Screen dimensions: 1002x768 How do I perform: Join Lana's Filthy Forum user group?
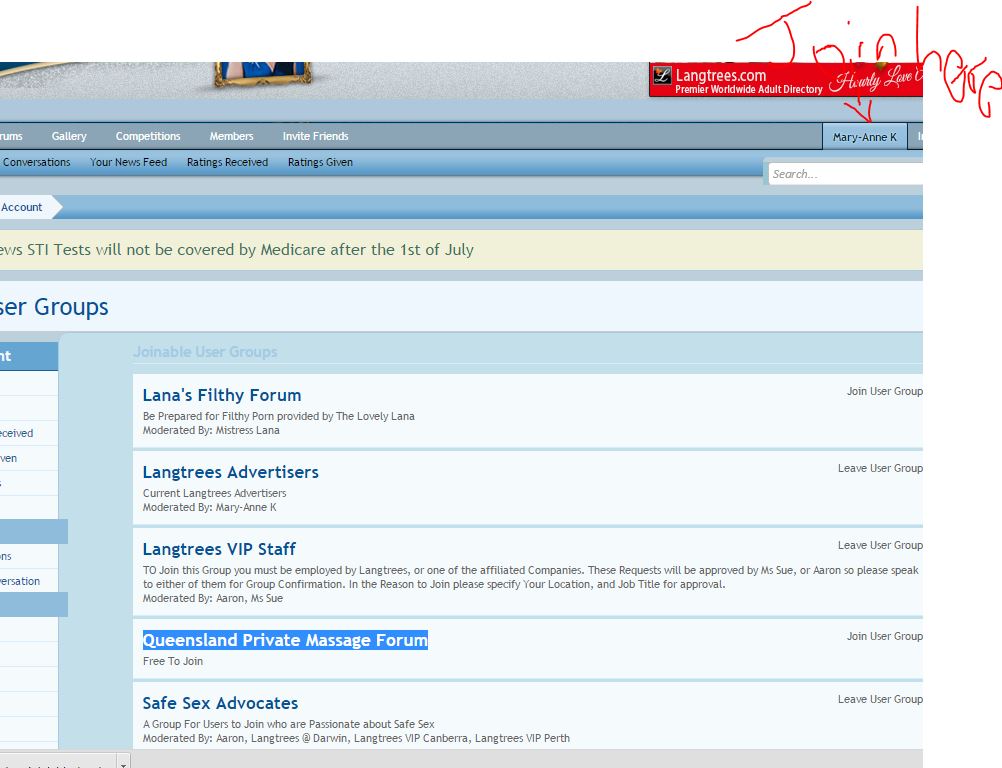[884, 391]
